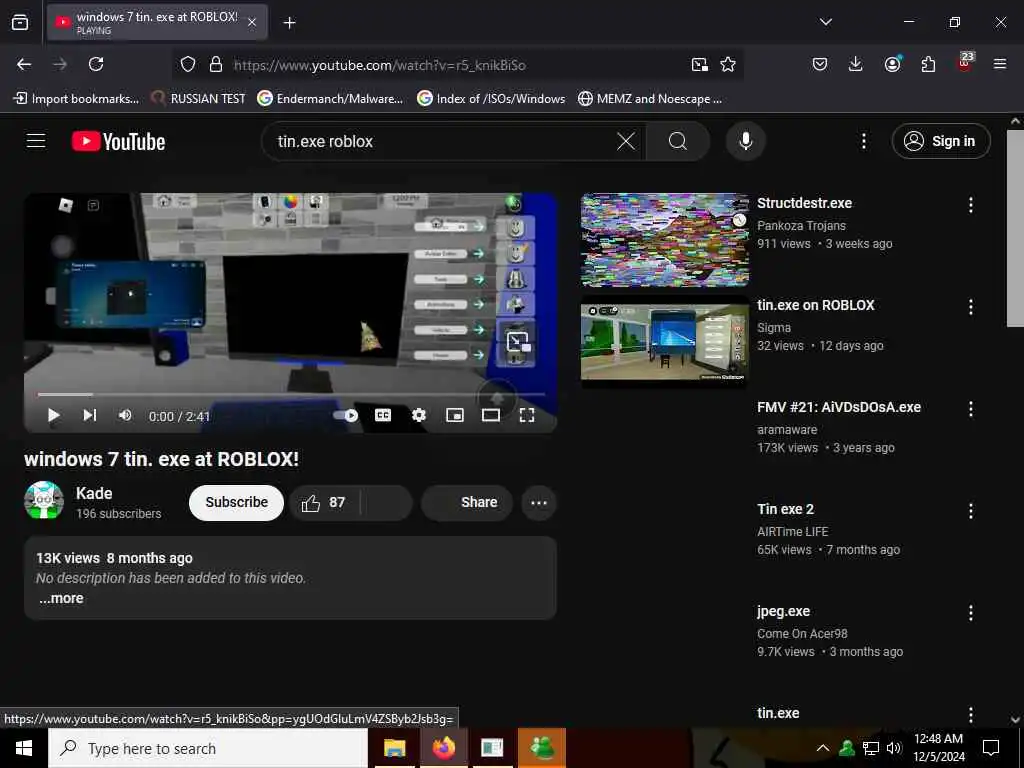Open picture-in-picture icon in address bar
This screenshot has height=768, width=1024.
pyautogui.click(x=699, y=64)
